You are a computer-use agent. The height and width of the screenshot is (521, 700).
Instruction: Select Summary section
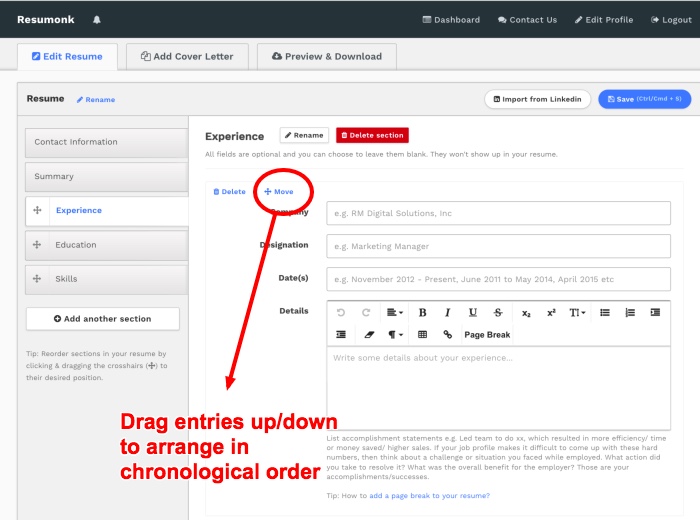click(107, 177)
